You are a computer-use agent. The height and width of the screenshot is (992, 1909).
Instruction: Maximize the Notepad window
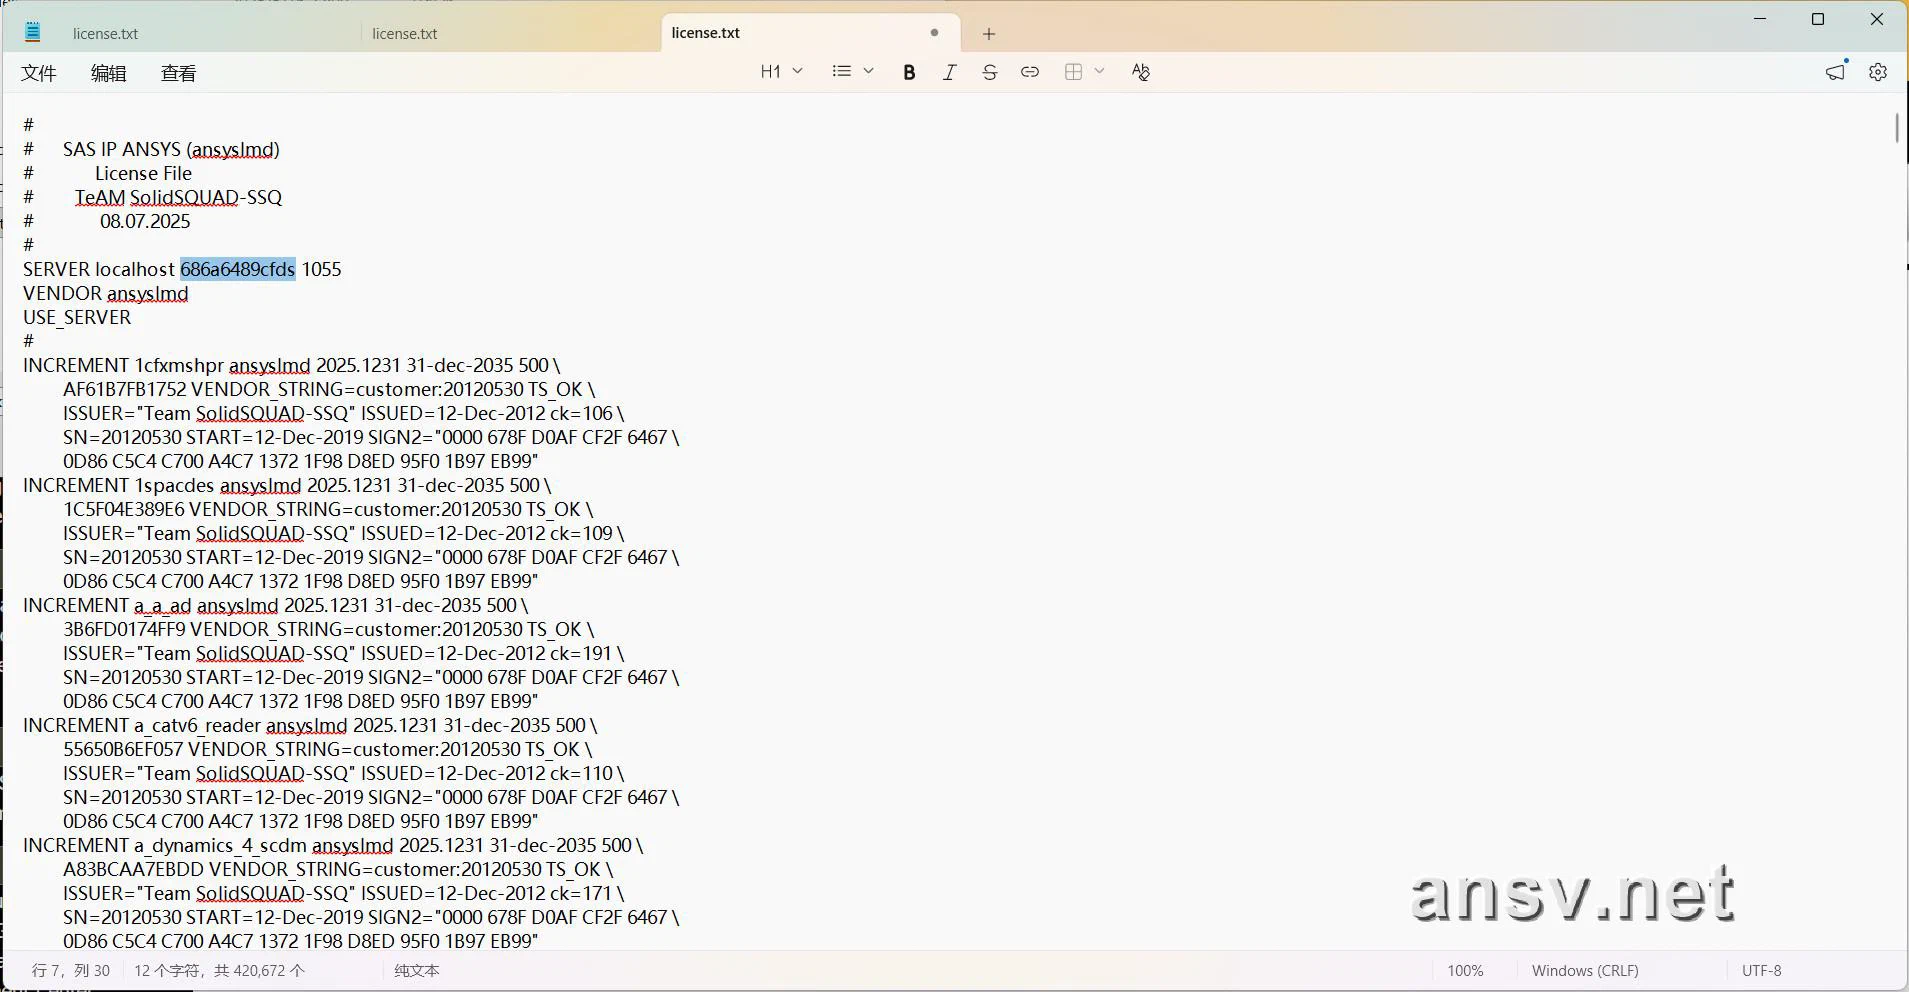(1818, 19)
